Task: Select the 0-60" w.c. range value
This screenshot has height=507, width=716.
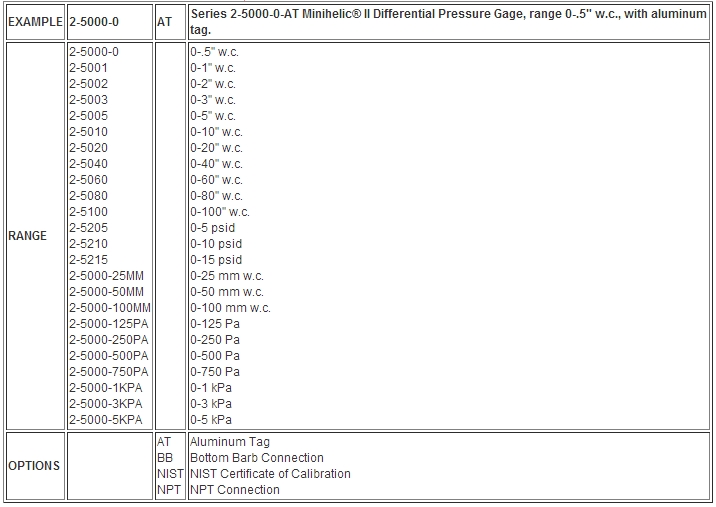Action: [216, 180]
